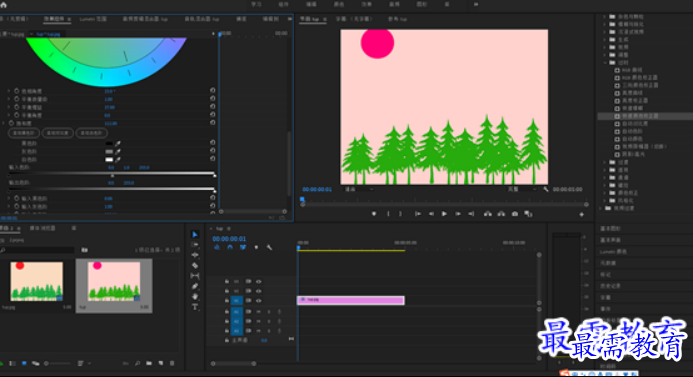
Task: Toggle track lock on clip's video track
Action: [227, 301]
